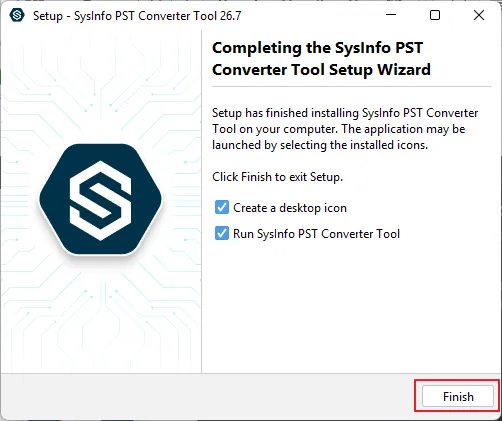502x421 pixels.
Task: Click the vertical divider between the two panels
Action: [201, 202]
